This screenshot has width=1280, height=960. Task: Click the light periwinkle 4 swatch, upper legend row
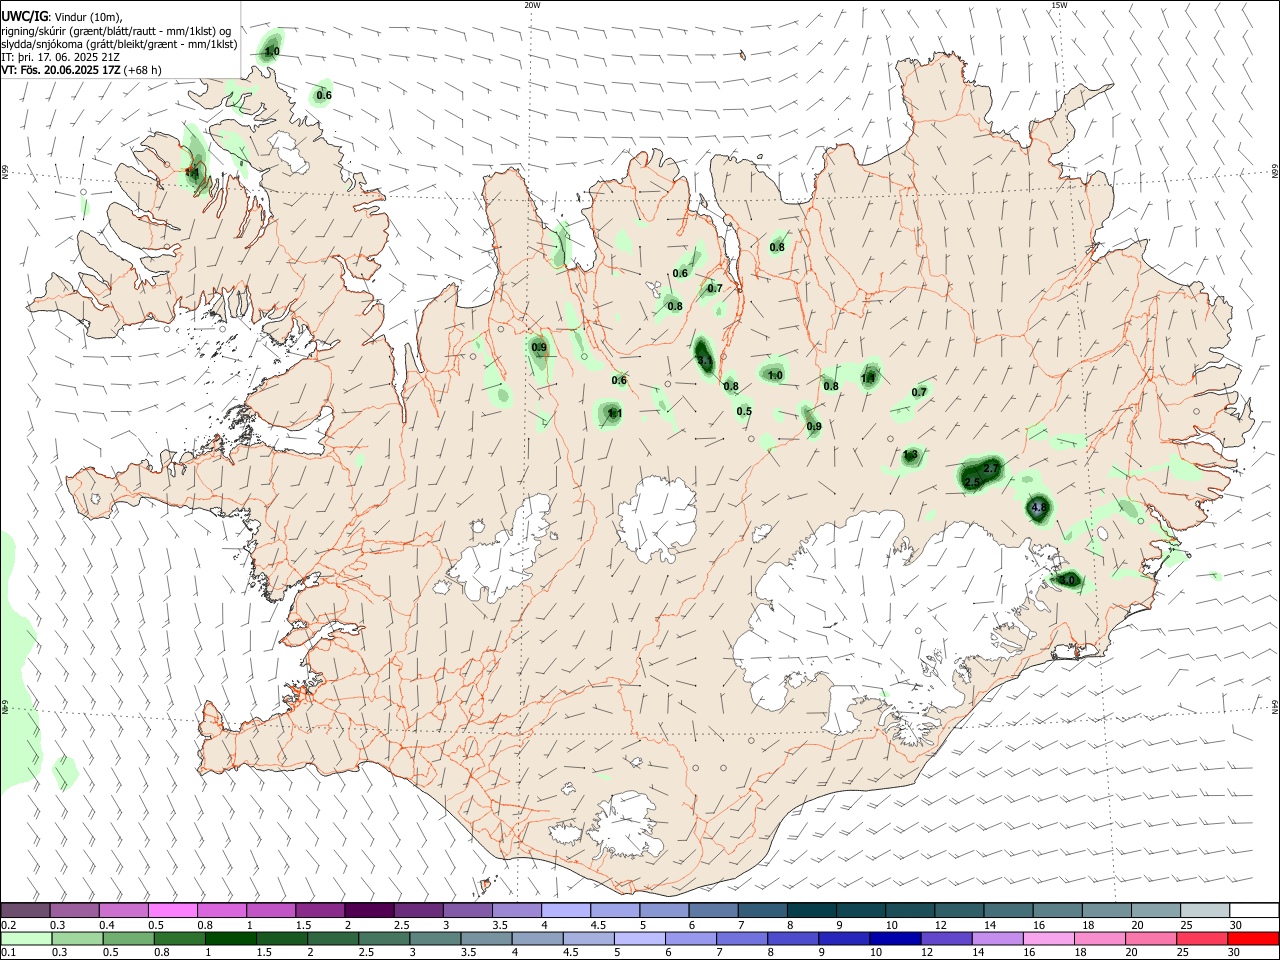(x=565, y=911)
